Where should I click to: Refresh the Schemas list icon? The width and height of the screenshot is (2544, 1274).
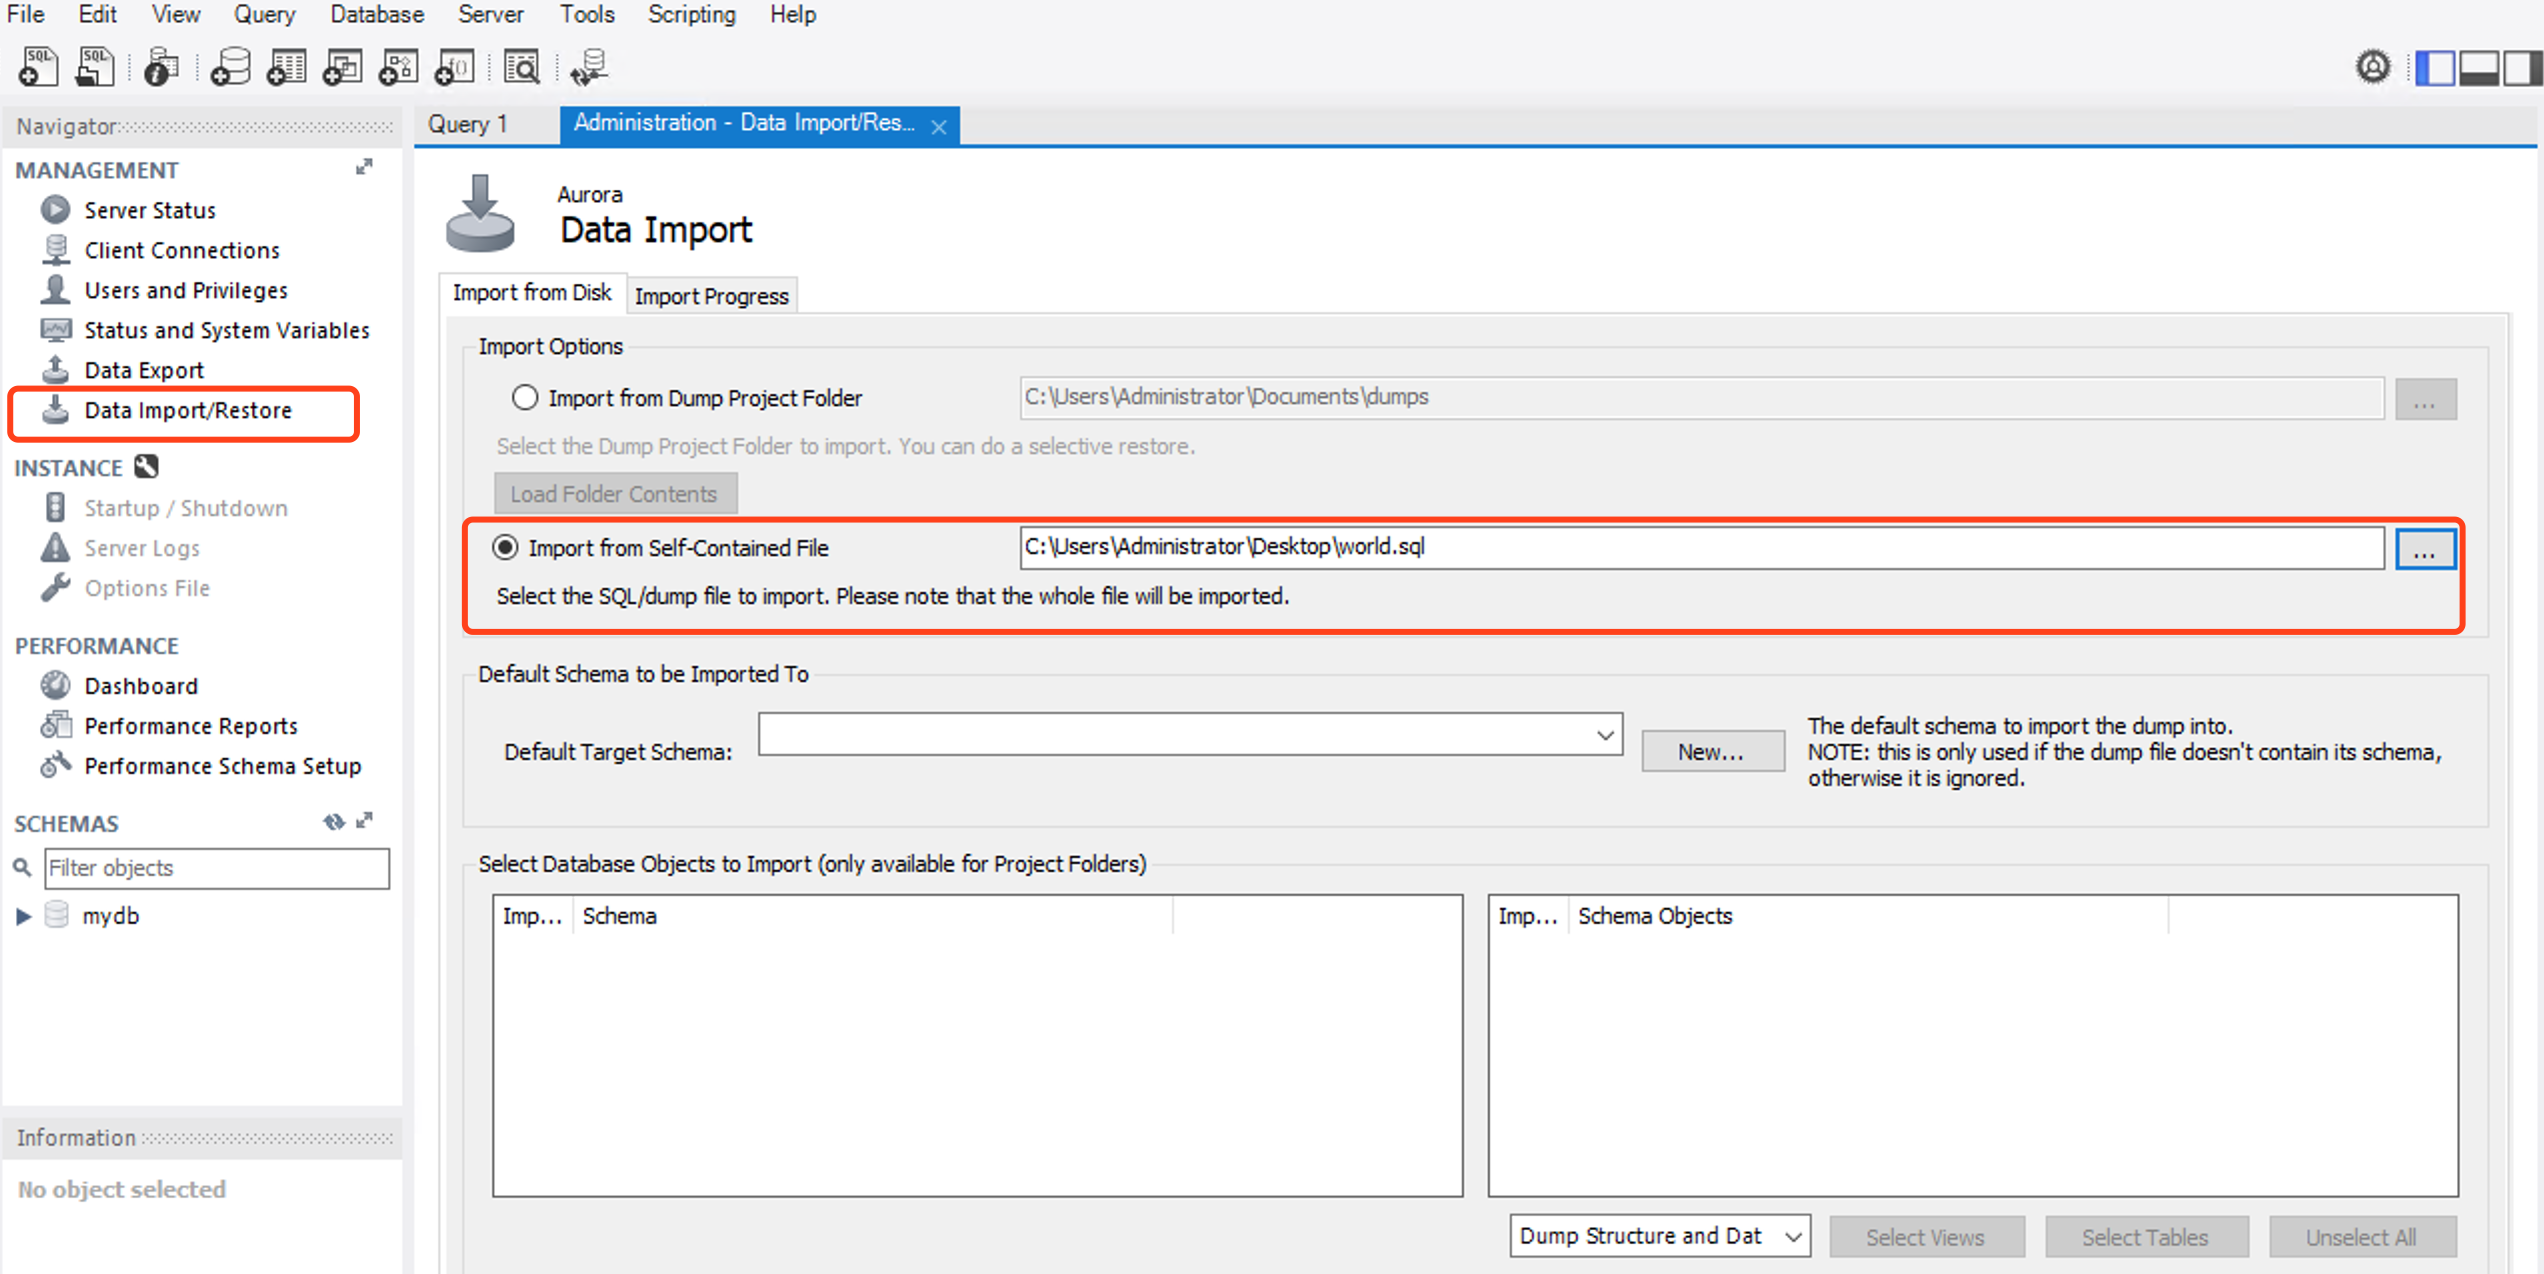pos(333,822)
